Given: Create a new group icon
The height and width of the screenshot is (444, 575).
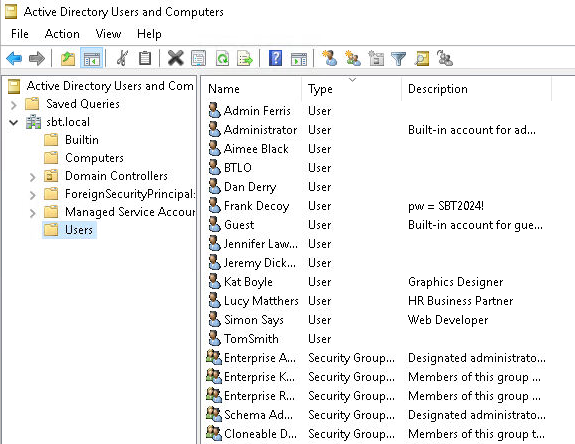Looking at the screenshot, I should (353, 58).
